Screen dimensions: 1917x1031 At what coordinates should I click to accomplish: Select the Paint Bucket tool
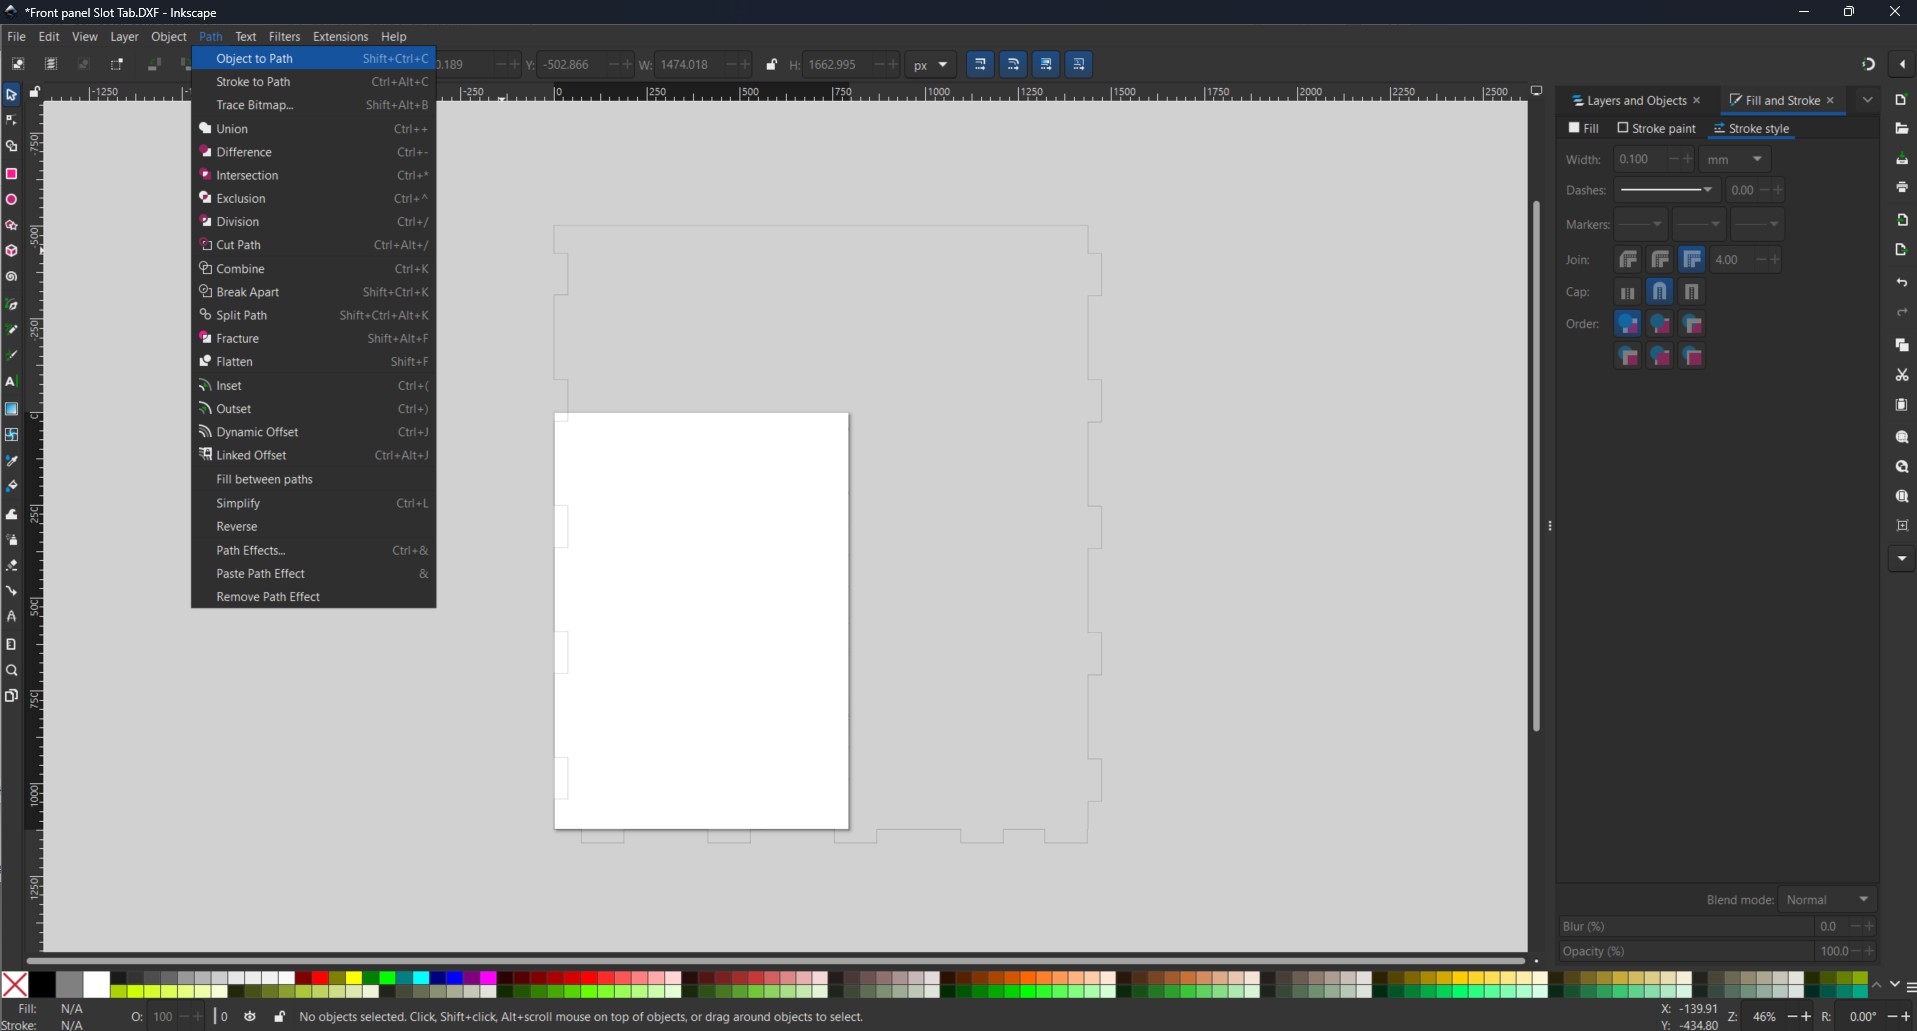[11, 487]
